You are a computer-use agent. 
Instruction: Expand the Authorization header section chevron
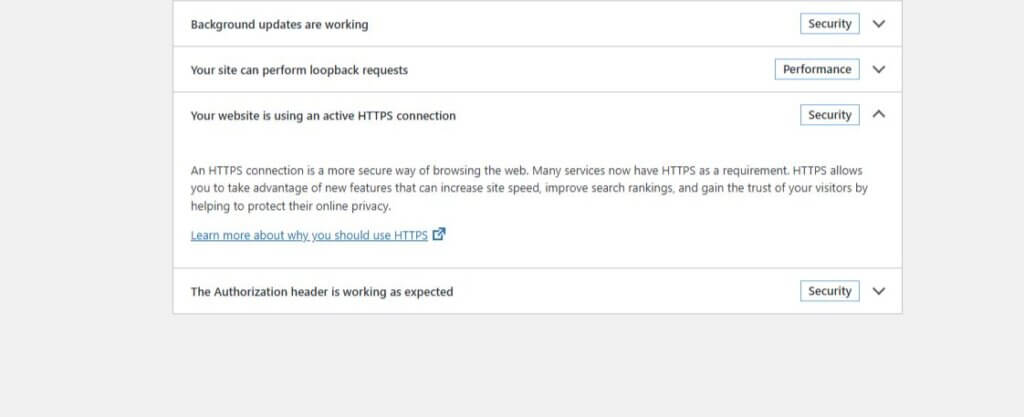click(x=879, y=291)
